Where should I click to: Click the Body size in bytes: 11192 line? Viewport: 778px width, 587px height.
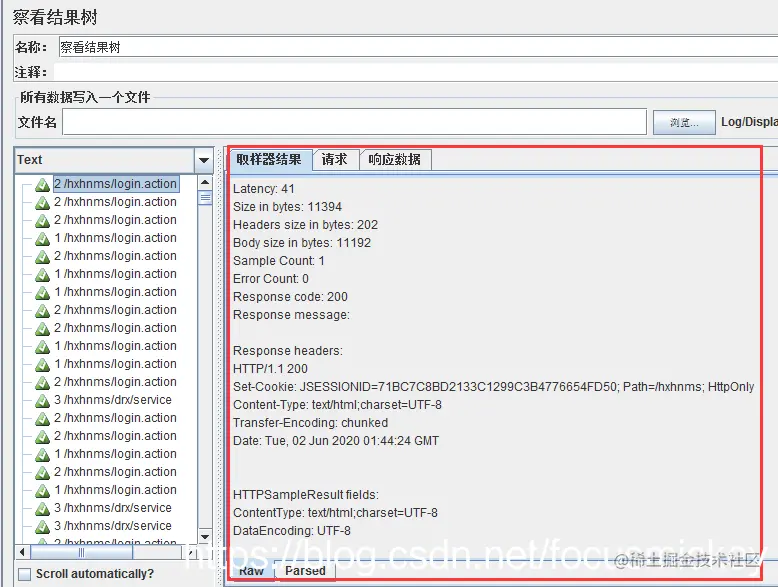pyautogui.click(x=302, y=243)
